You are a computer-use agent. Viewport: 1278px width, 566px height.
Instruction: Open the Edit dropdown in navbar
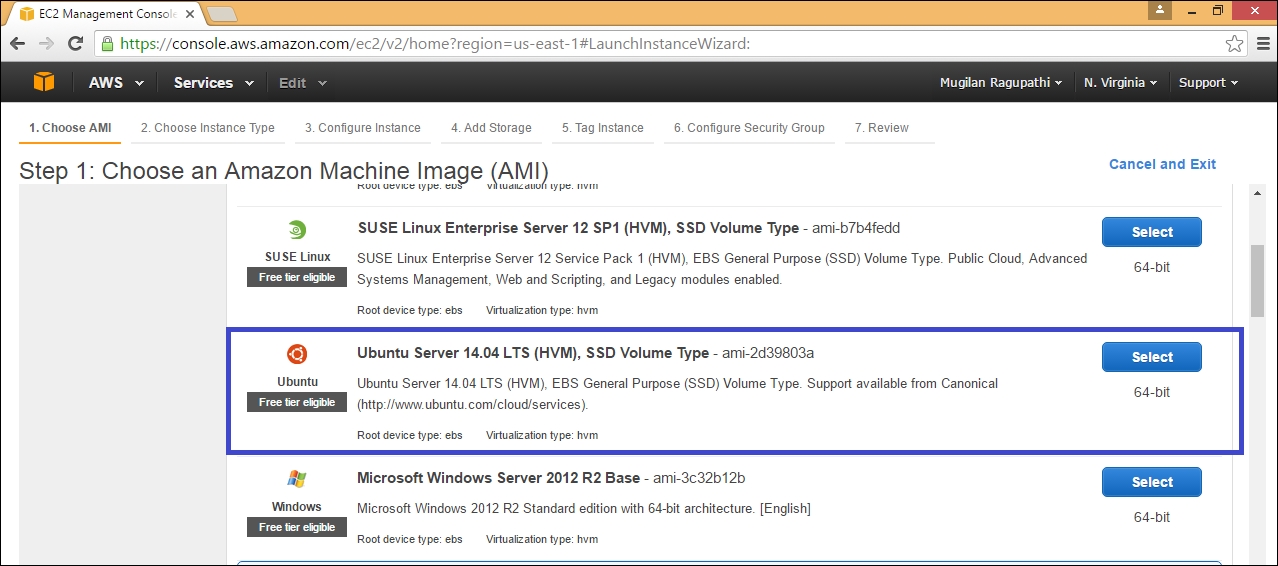tap(303, 83)
